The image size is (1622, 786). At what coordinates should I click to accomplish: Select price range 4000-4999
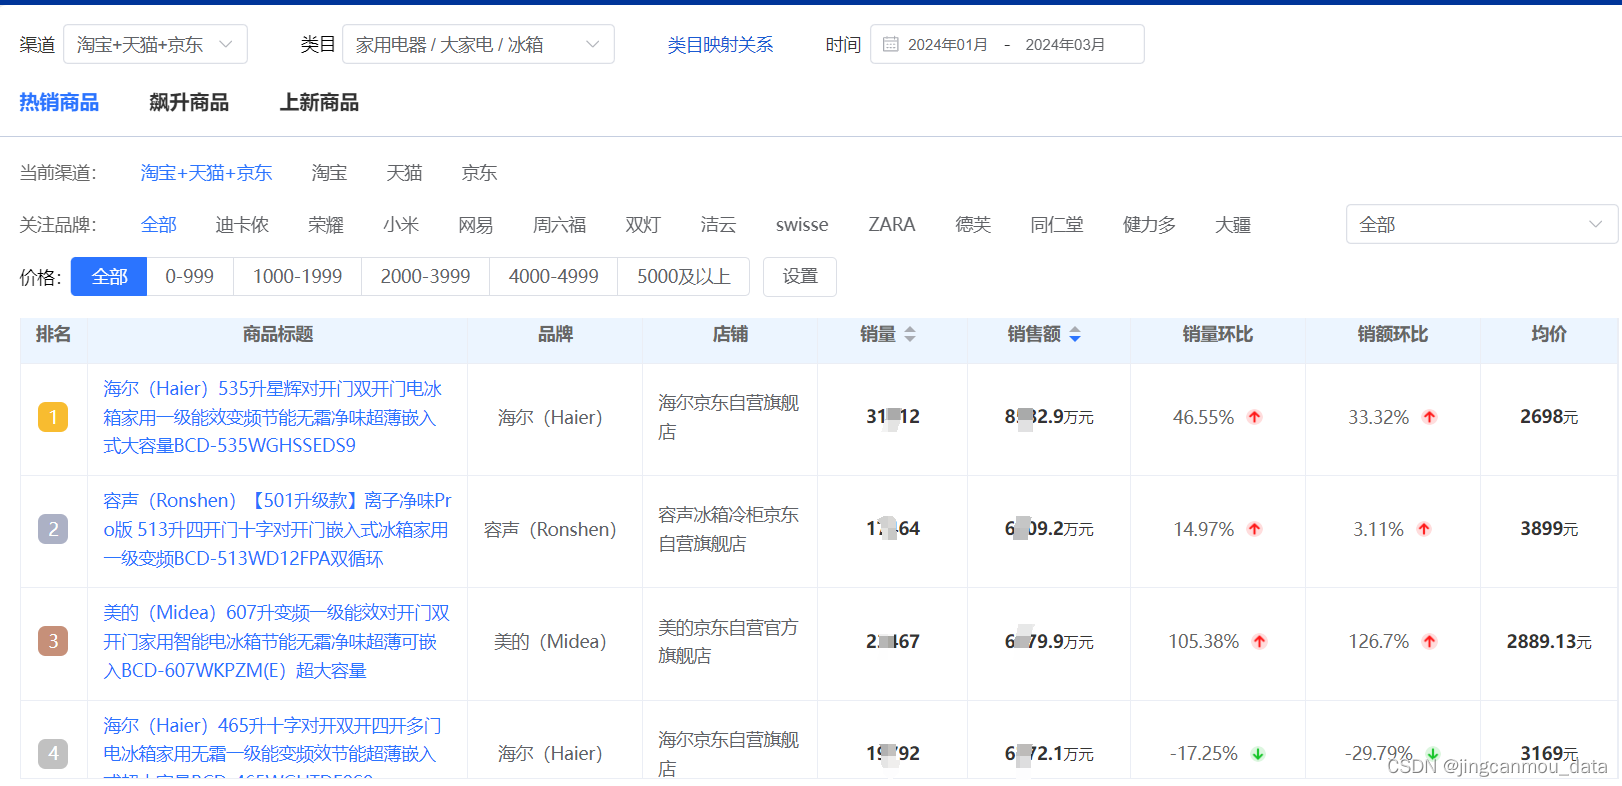point(554,277)
